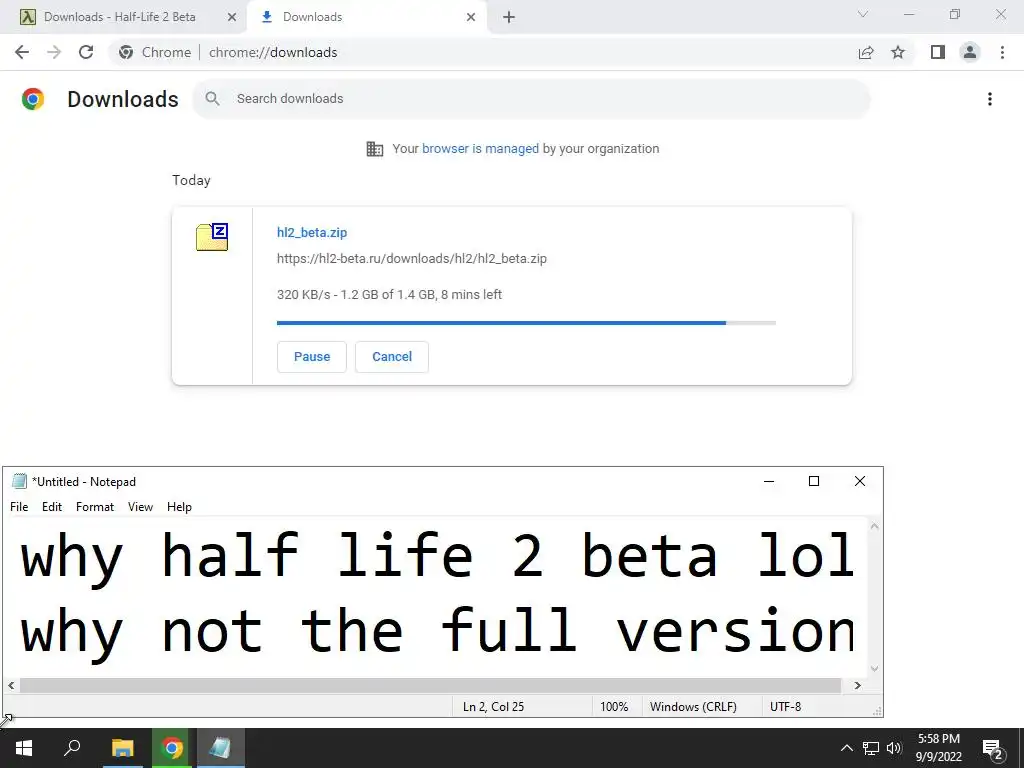Image resolution: width=1024 pixels, height=768 pixels.
Task: Click 'Windows (CRLF)' in Notepad status bar
Action: (x=693, y=707)
